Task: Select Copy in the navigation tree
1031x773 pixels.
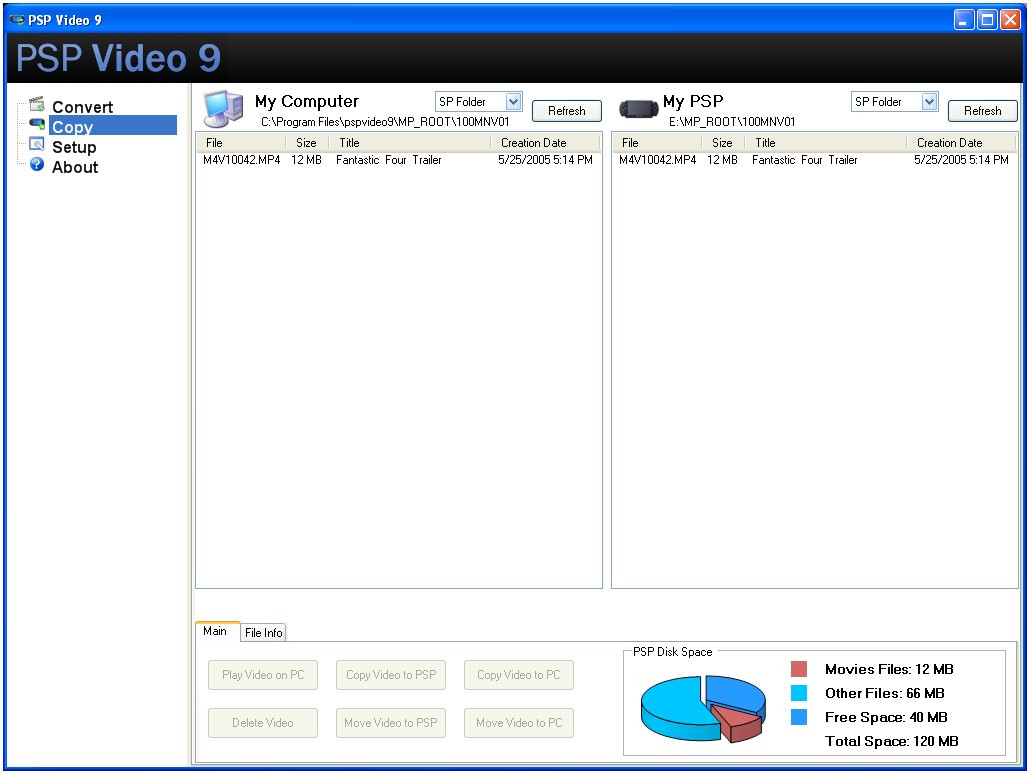Action: click(x=112, y=126)
